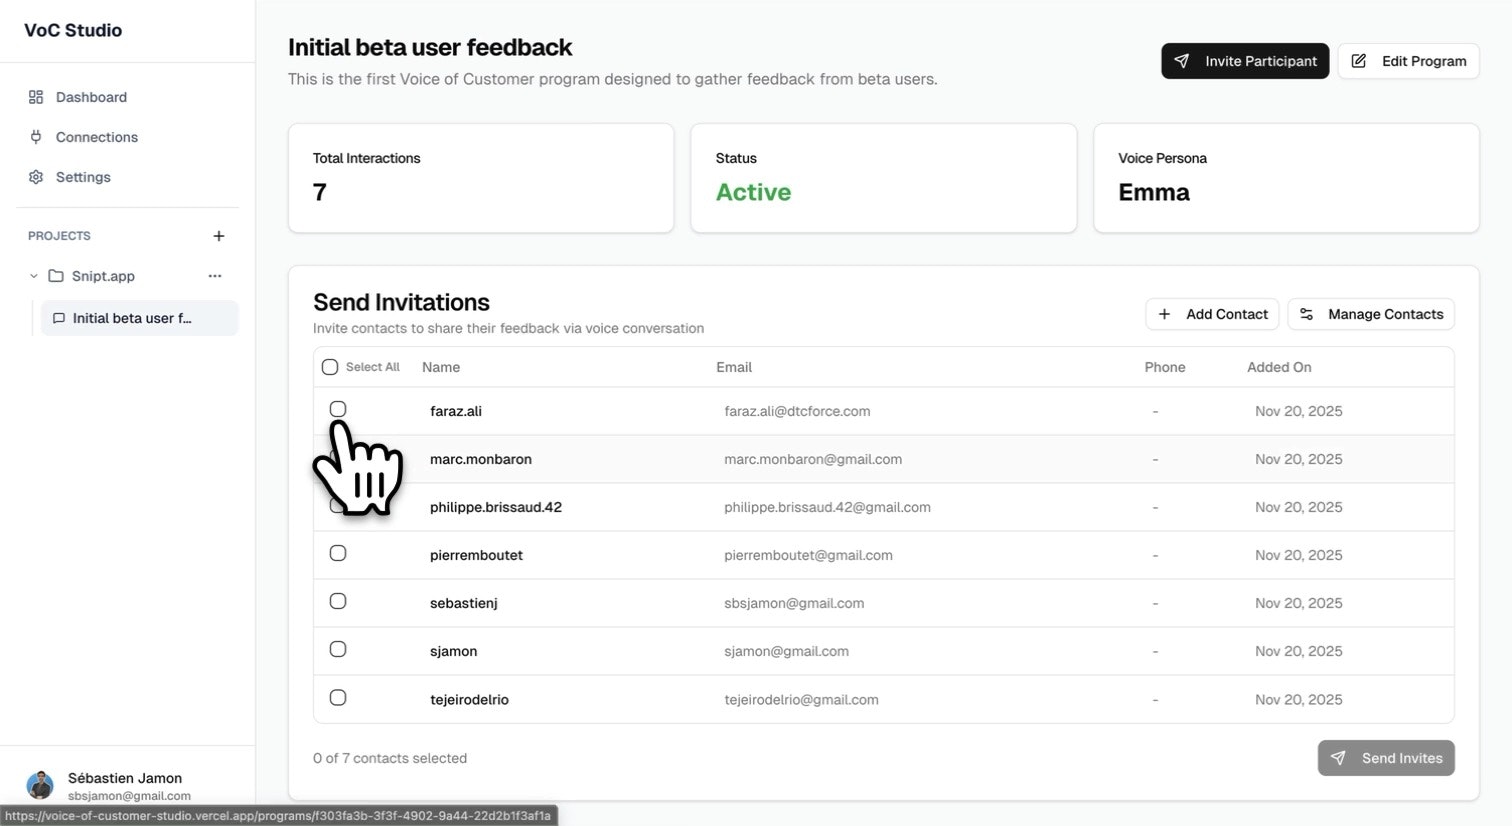Click Sébastien Jamon's profile avatar
The image size is (1512, 826).
coord(40,785)
